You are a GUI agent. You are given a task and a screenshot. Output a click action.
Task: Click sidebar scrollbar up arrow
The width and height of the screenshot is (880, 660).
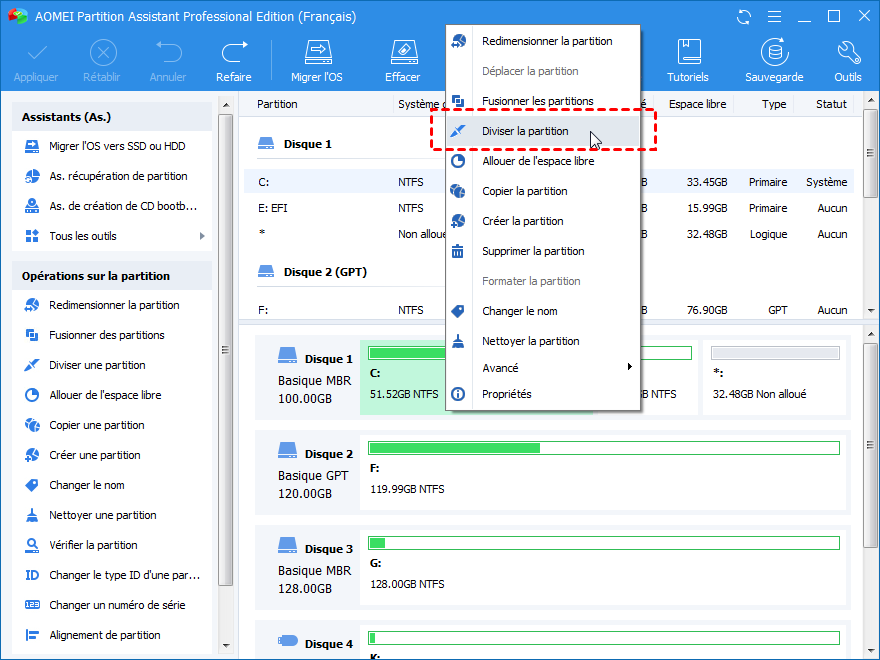point(226,105)
